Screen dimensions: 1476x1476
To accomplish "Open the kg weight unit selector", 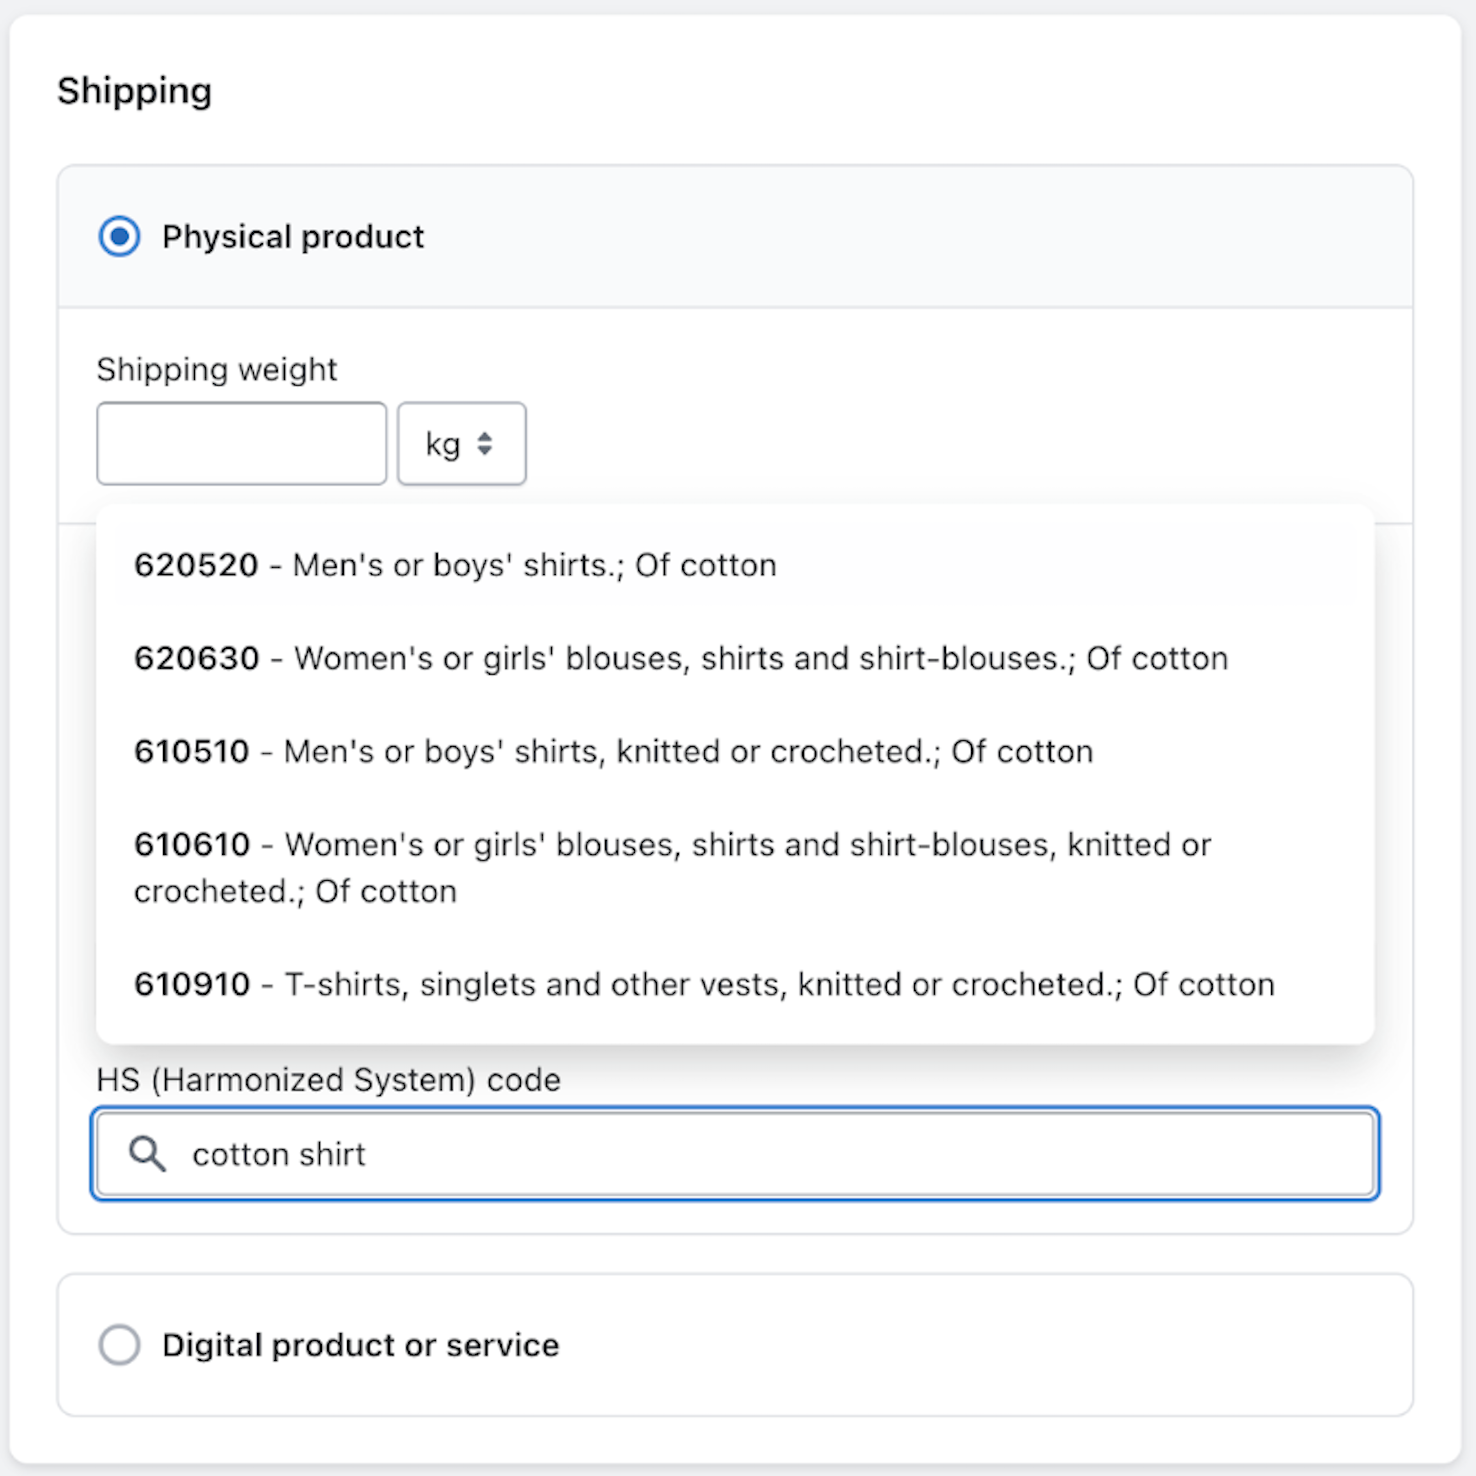I will click(x=461, y=443).
